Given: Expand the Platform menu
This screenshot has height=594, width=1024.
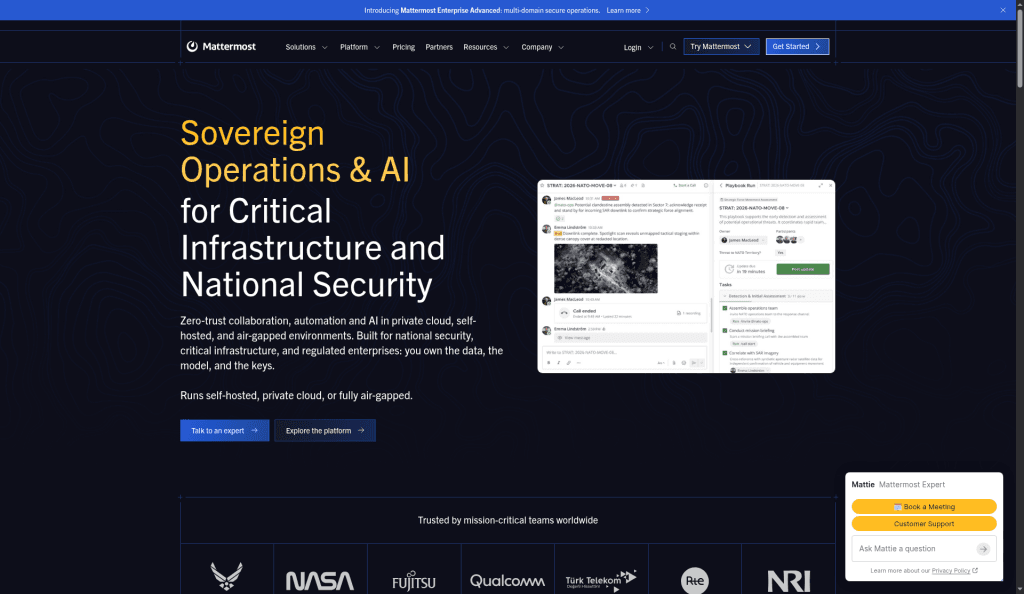Looking at the screenshot, I should 360,47.
